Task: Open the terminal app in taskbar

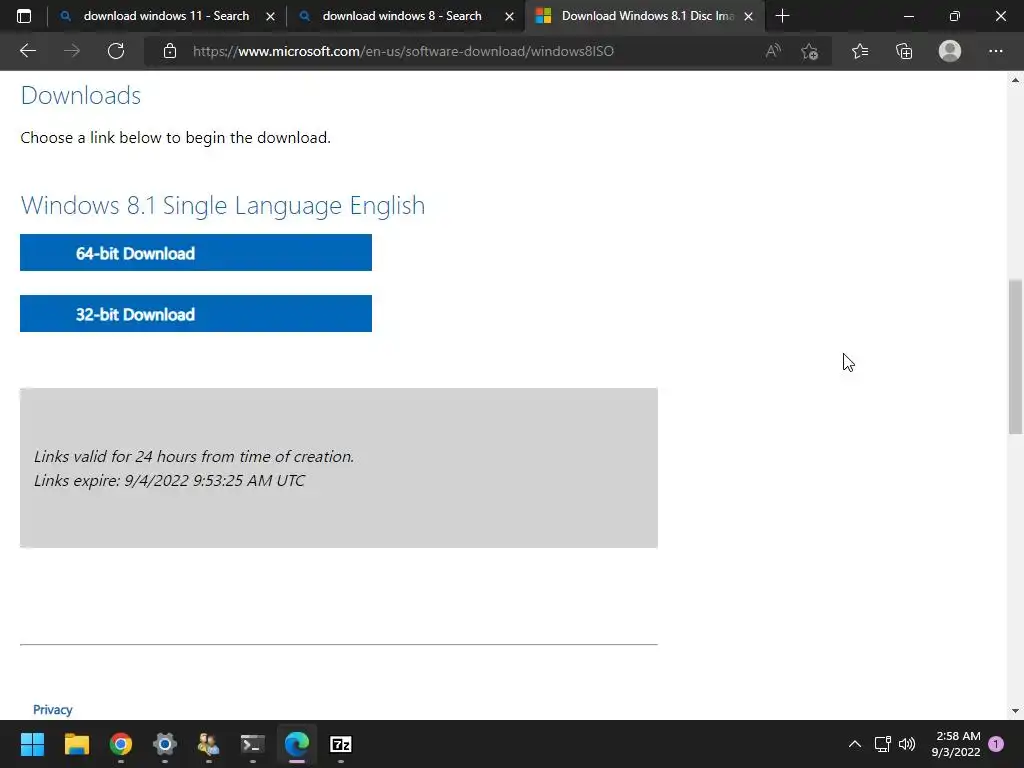Action: point(253,744)
